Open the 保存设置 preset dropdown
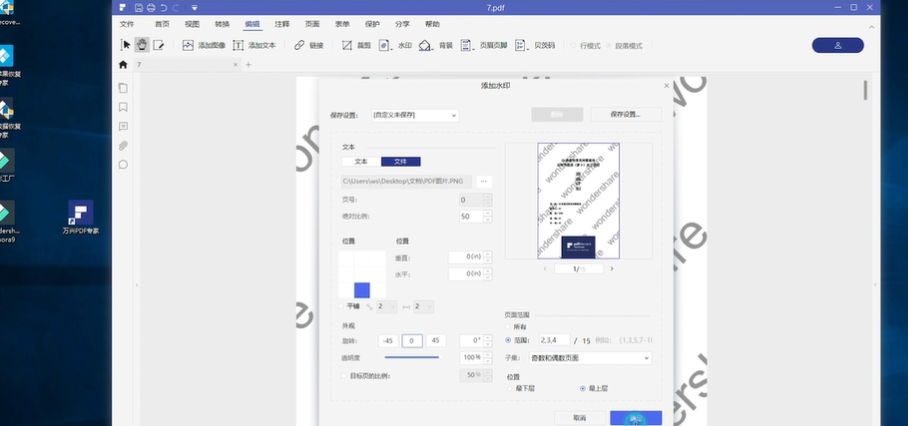 [x=415, y=115]
